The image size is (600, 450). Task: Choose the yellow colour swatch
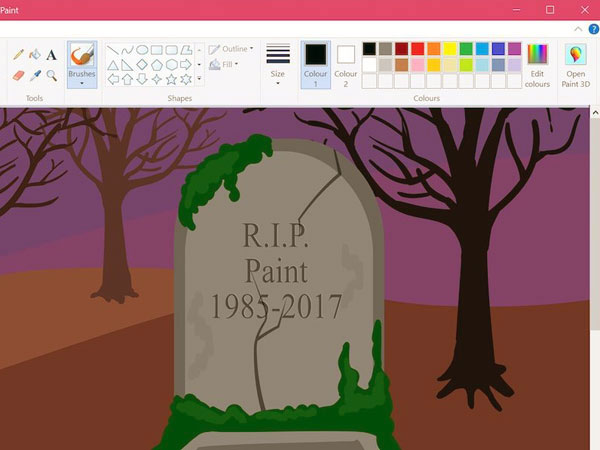450,49
